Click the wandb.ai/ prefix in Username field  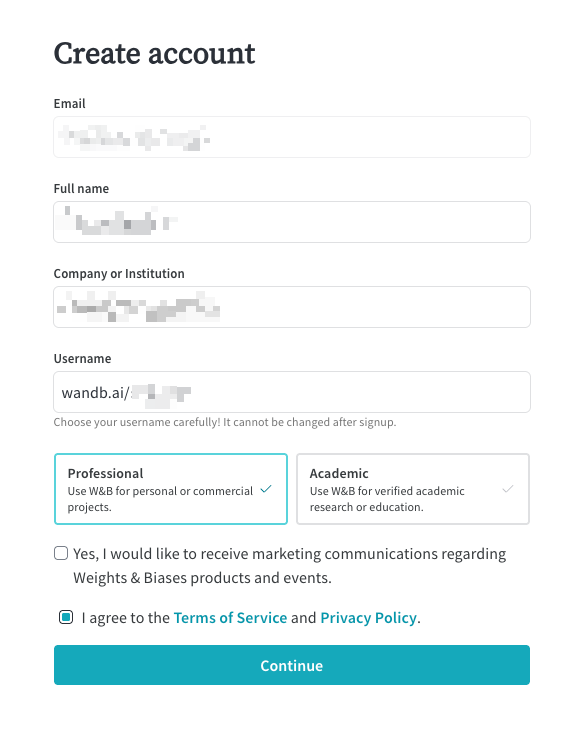[x=95, y=393]
